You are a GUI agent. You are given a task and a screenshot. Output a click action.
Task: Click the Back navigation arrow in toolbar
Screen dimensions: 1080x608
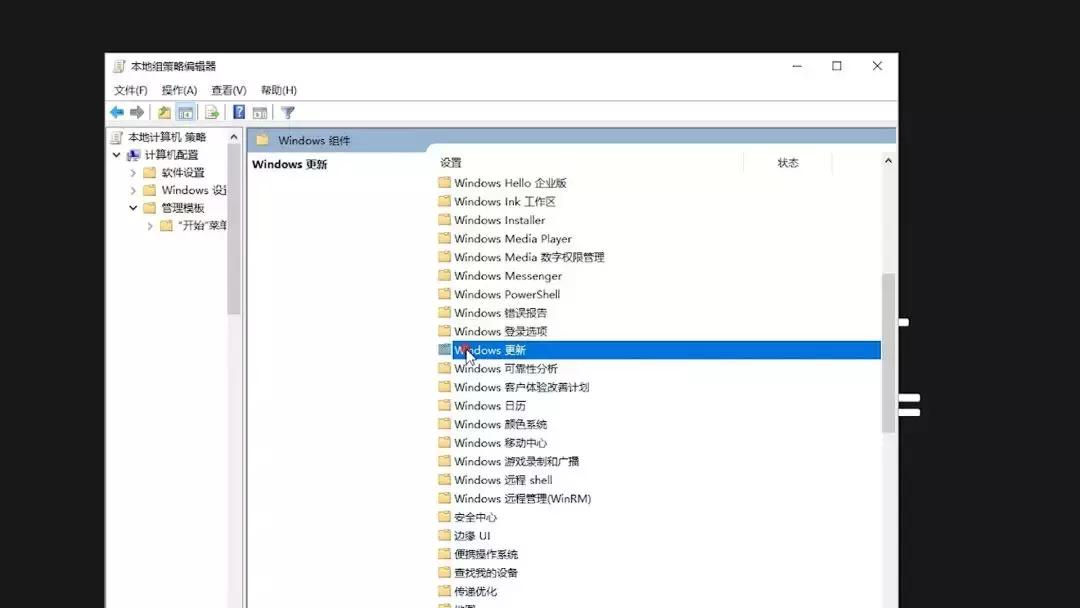[x=117, y=112]
